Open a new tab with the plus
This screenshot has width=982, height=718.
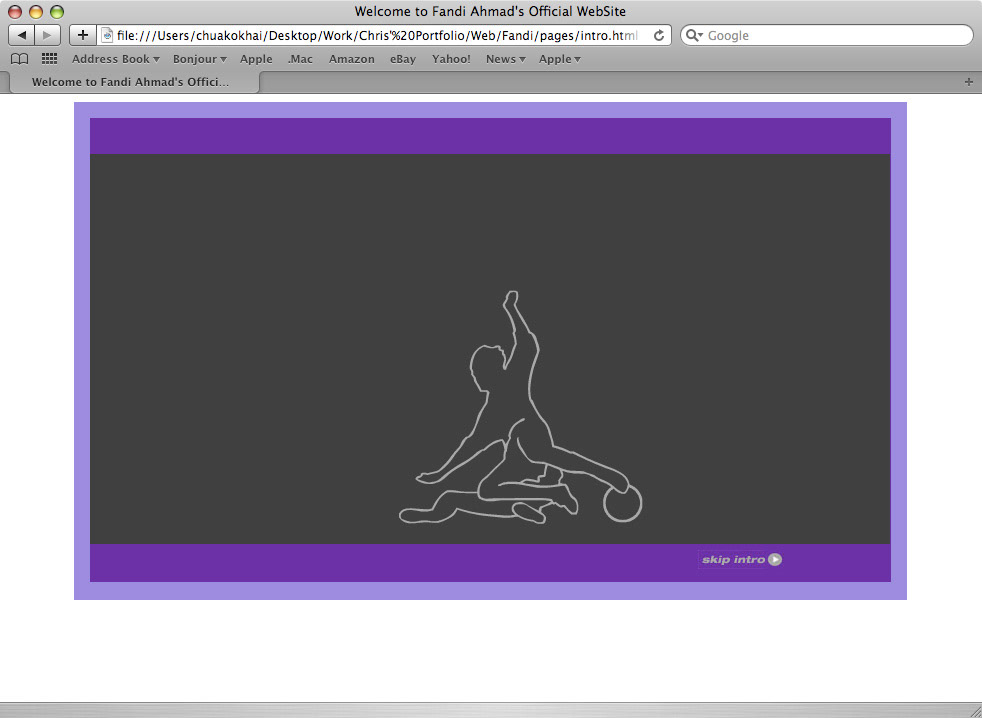(x=969, y=82)
